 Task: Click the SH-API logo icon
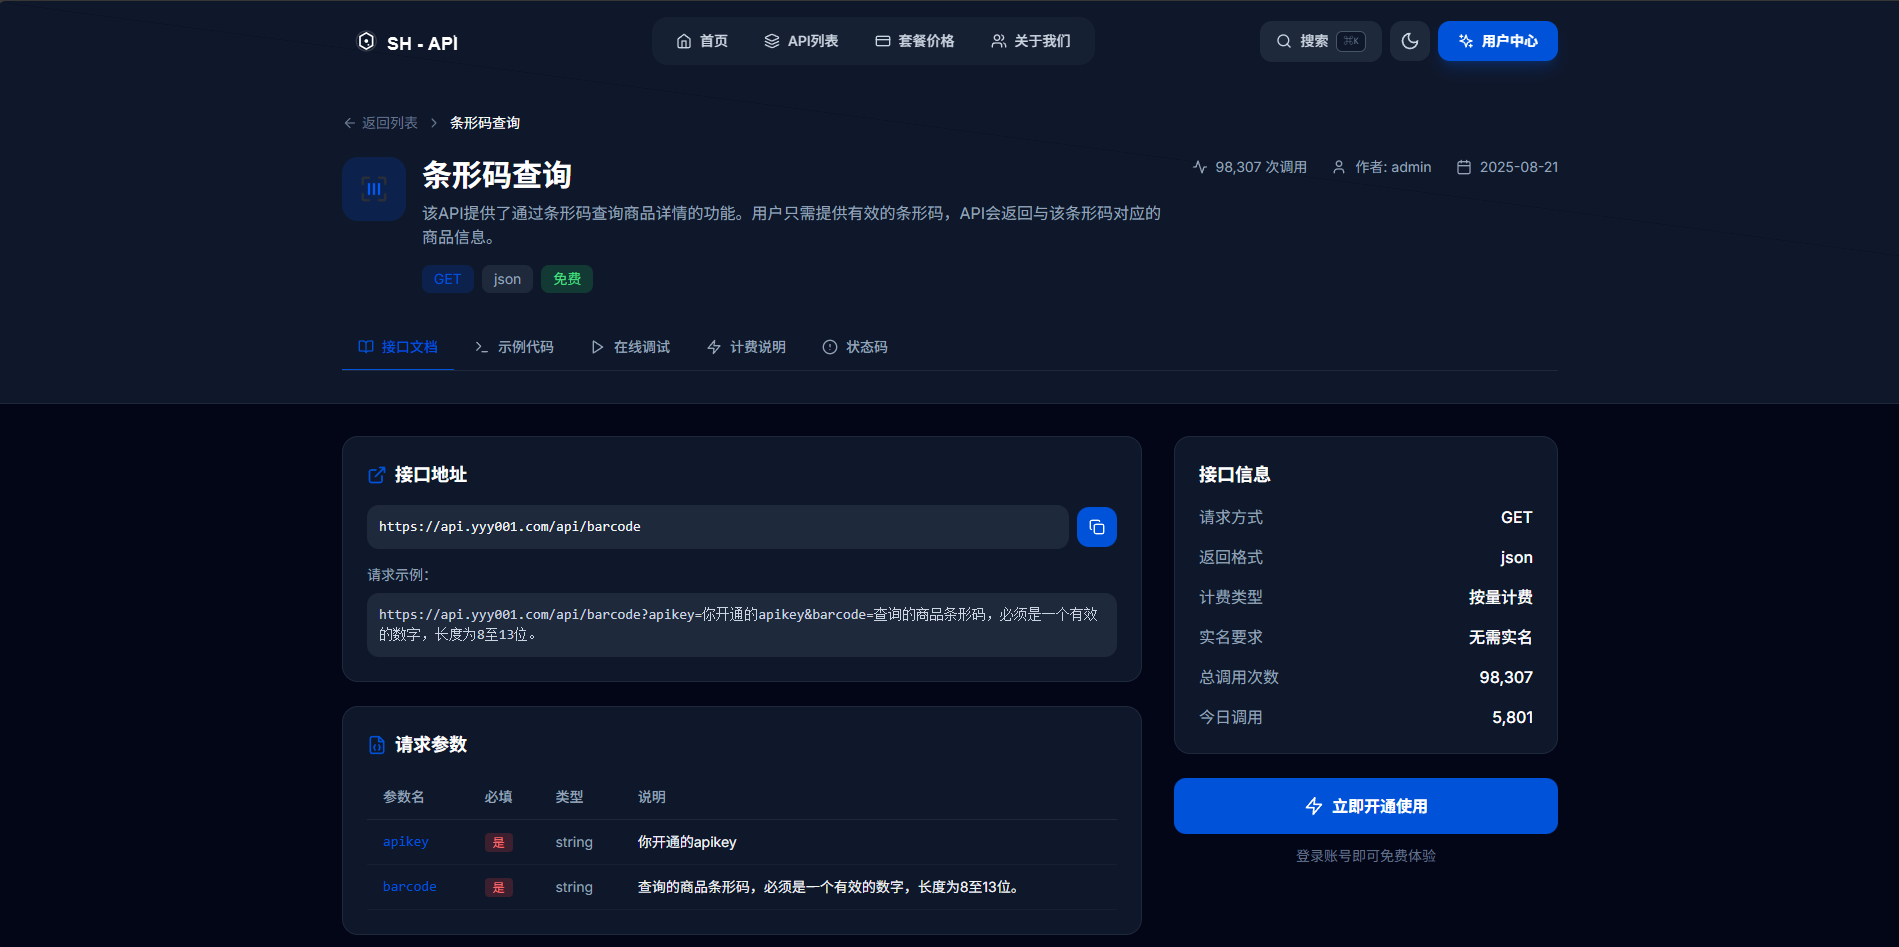[366, 41]
